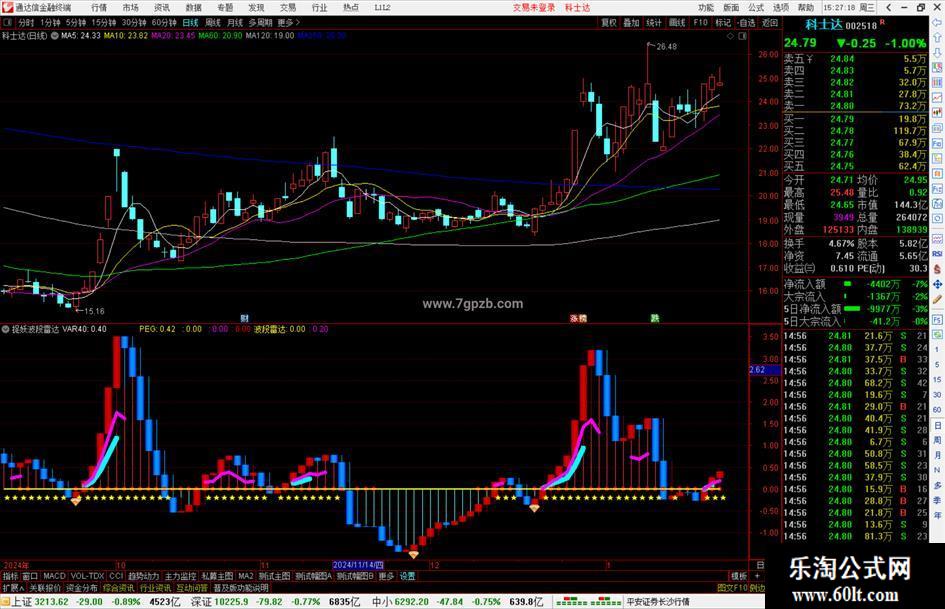The width and height of the screenshot is (945, 609).
Task: Click the status bar icon left of 上证
Action: click(x=5, y=602)
